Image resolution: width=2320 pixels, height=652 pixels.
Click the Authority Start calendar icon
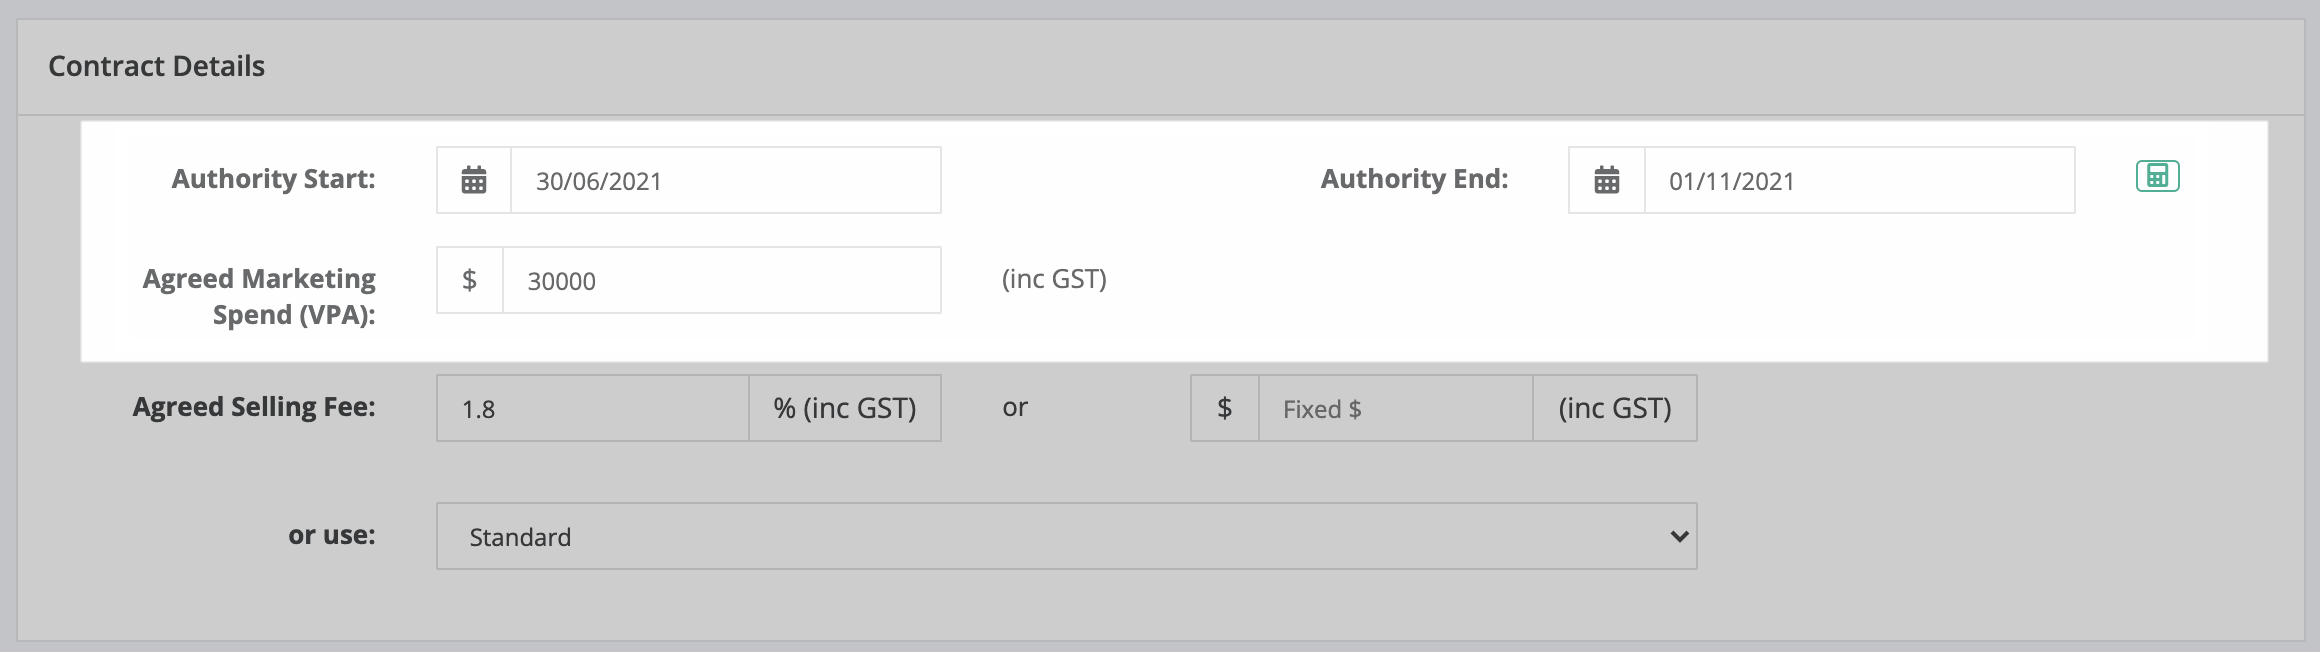tap(474, 180)
